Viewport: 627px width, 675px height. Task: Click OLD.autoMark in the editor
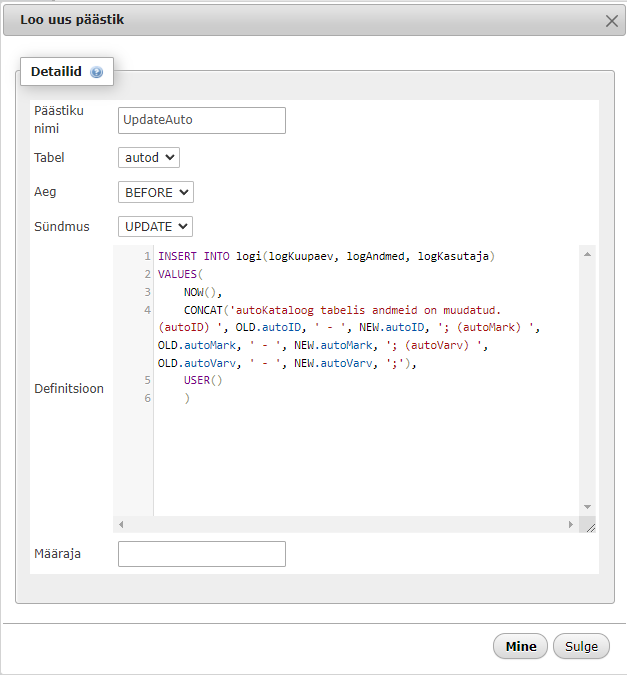coord(197,345)
